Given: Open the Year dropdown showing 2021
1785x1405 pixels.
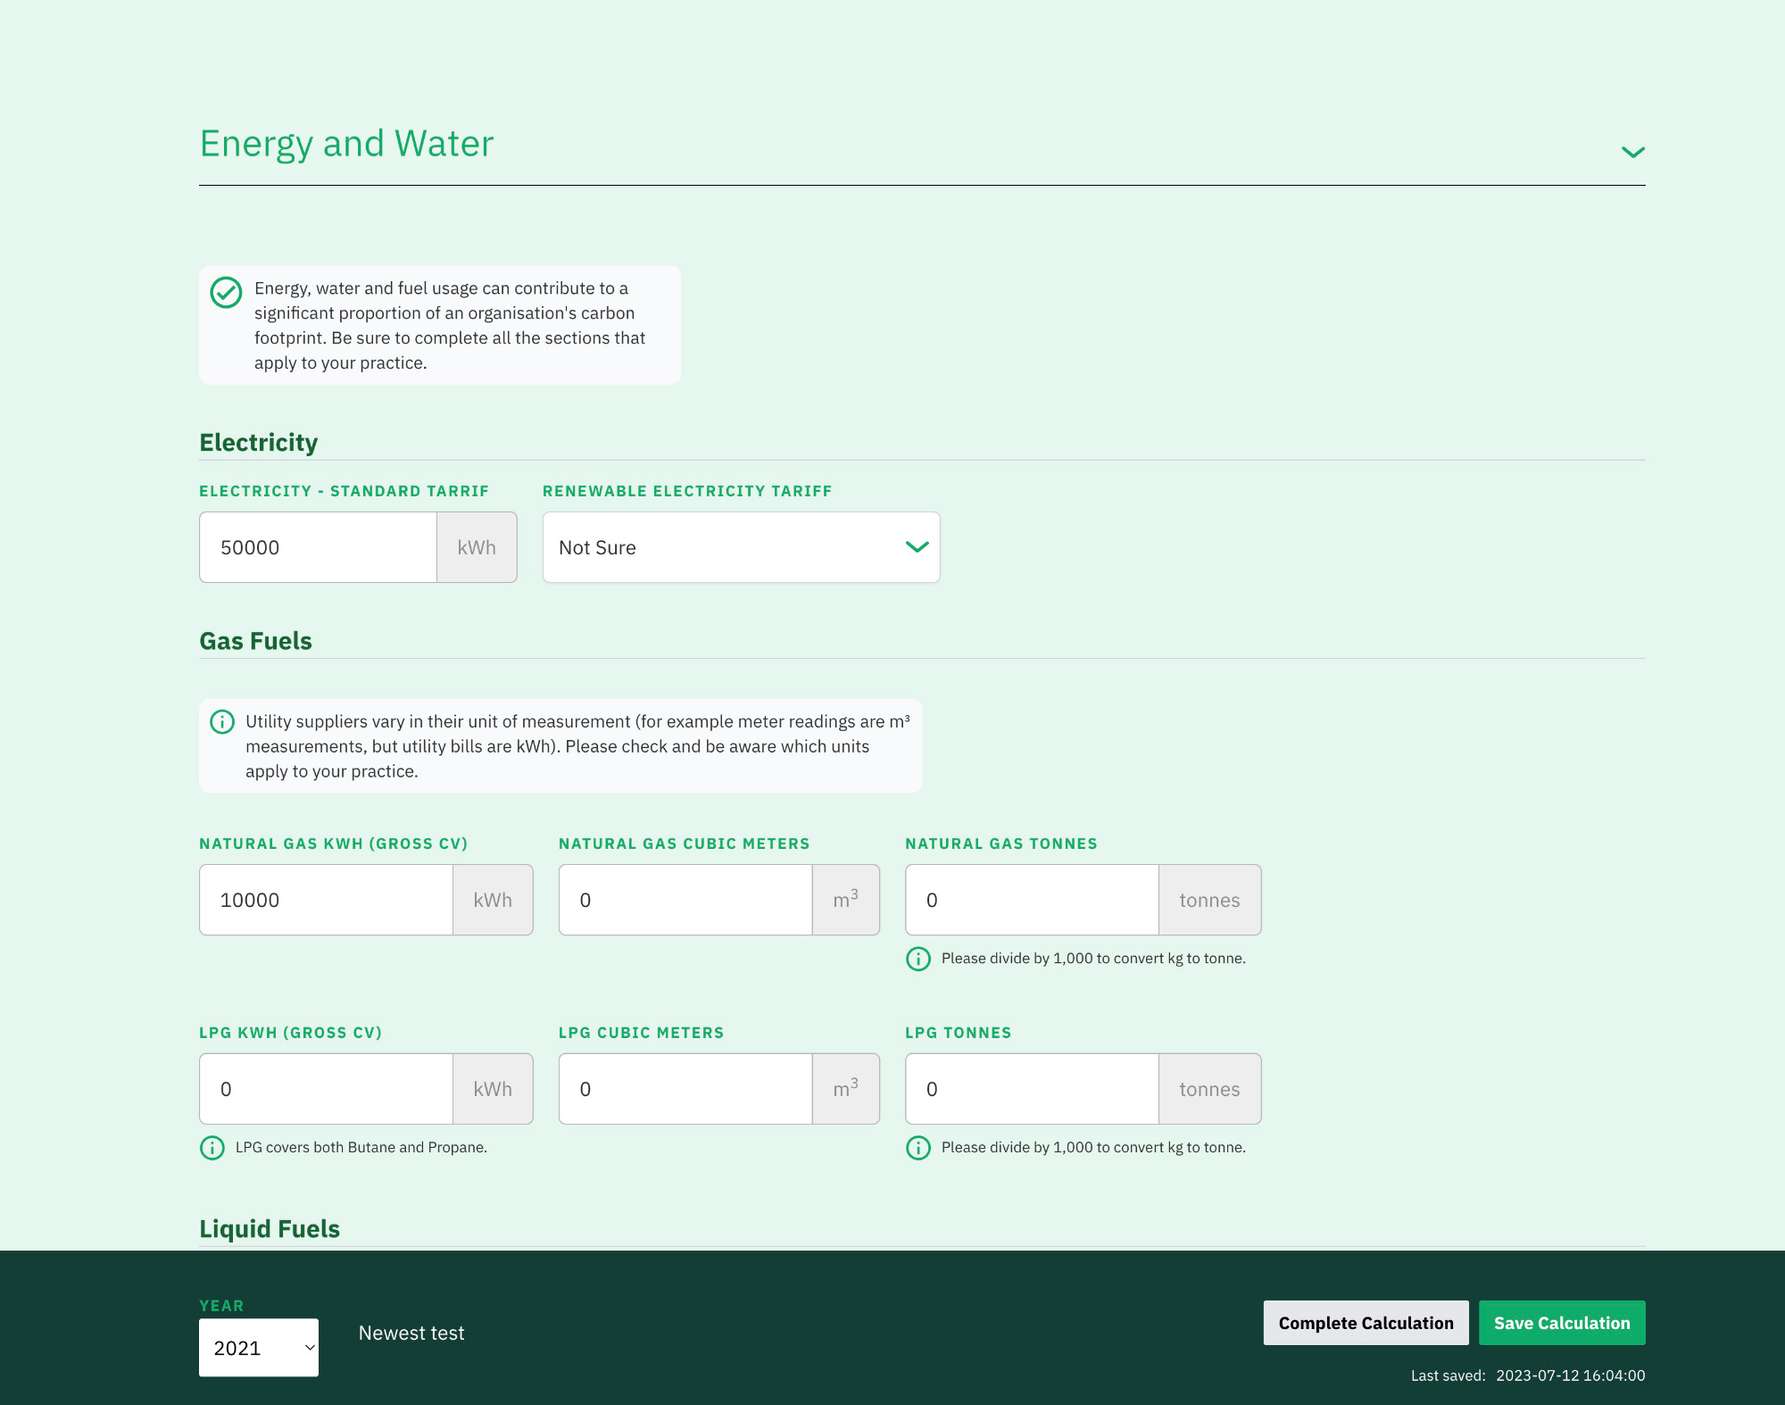Looking at the screenshot, I should click(x=258, y=1348).
